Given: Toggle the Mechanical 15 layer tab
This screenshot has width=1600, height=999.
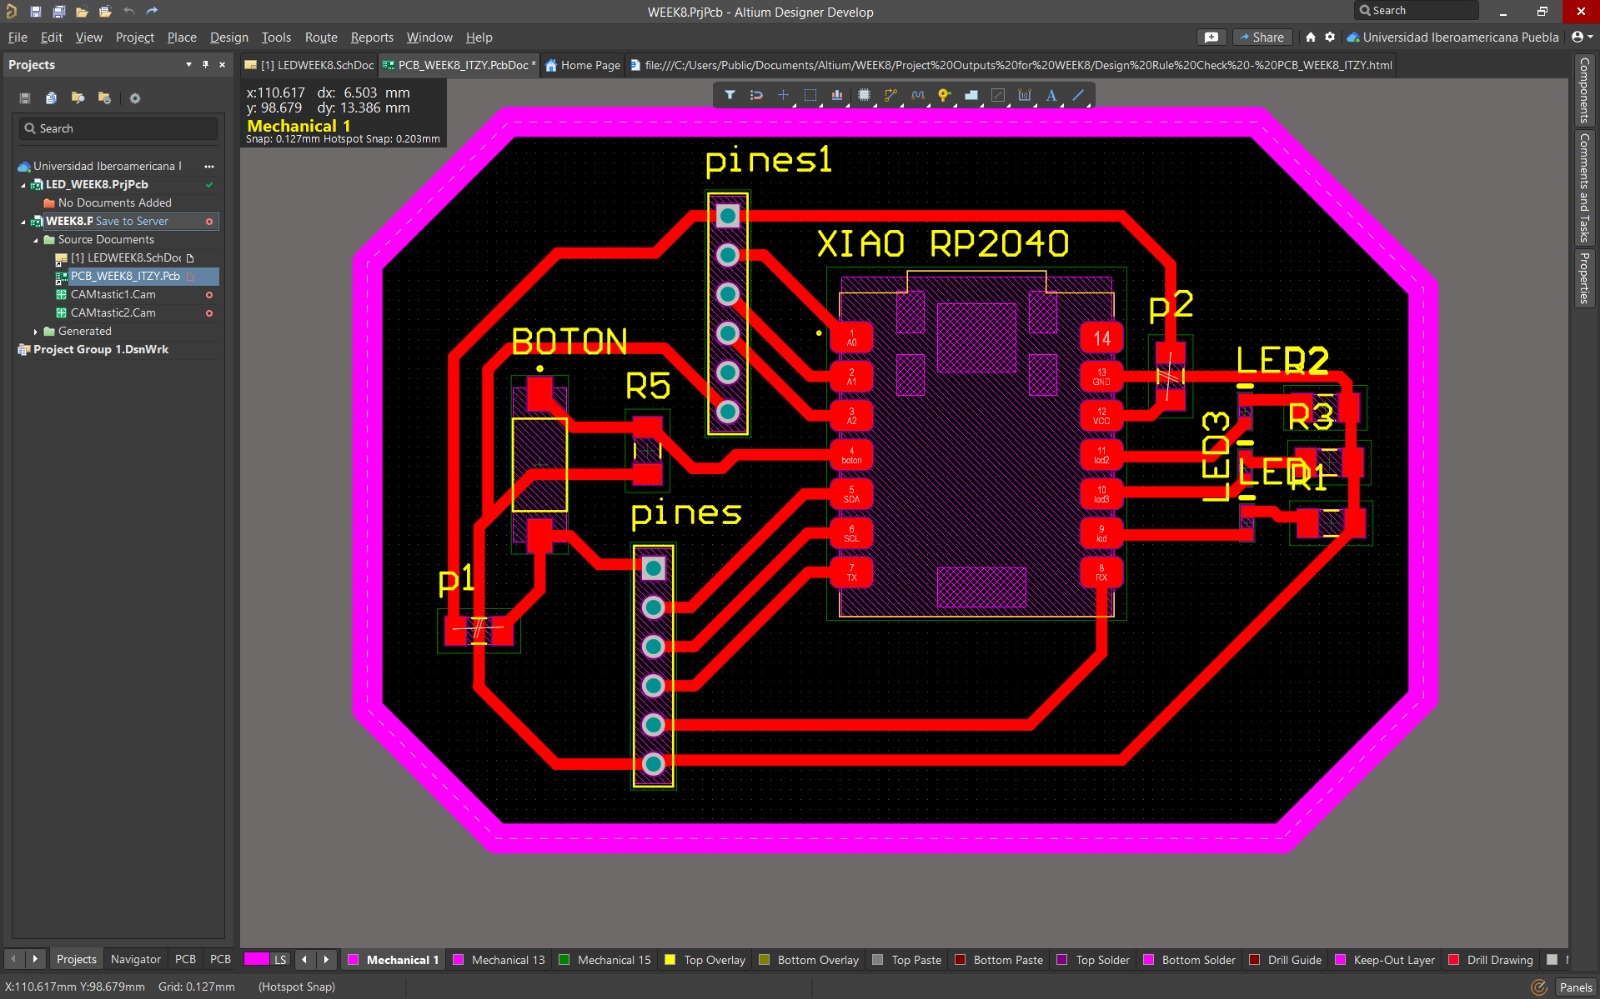Looking at the screenshot, I should tap(604, 960).
